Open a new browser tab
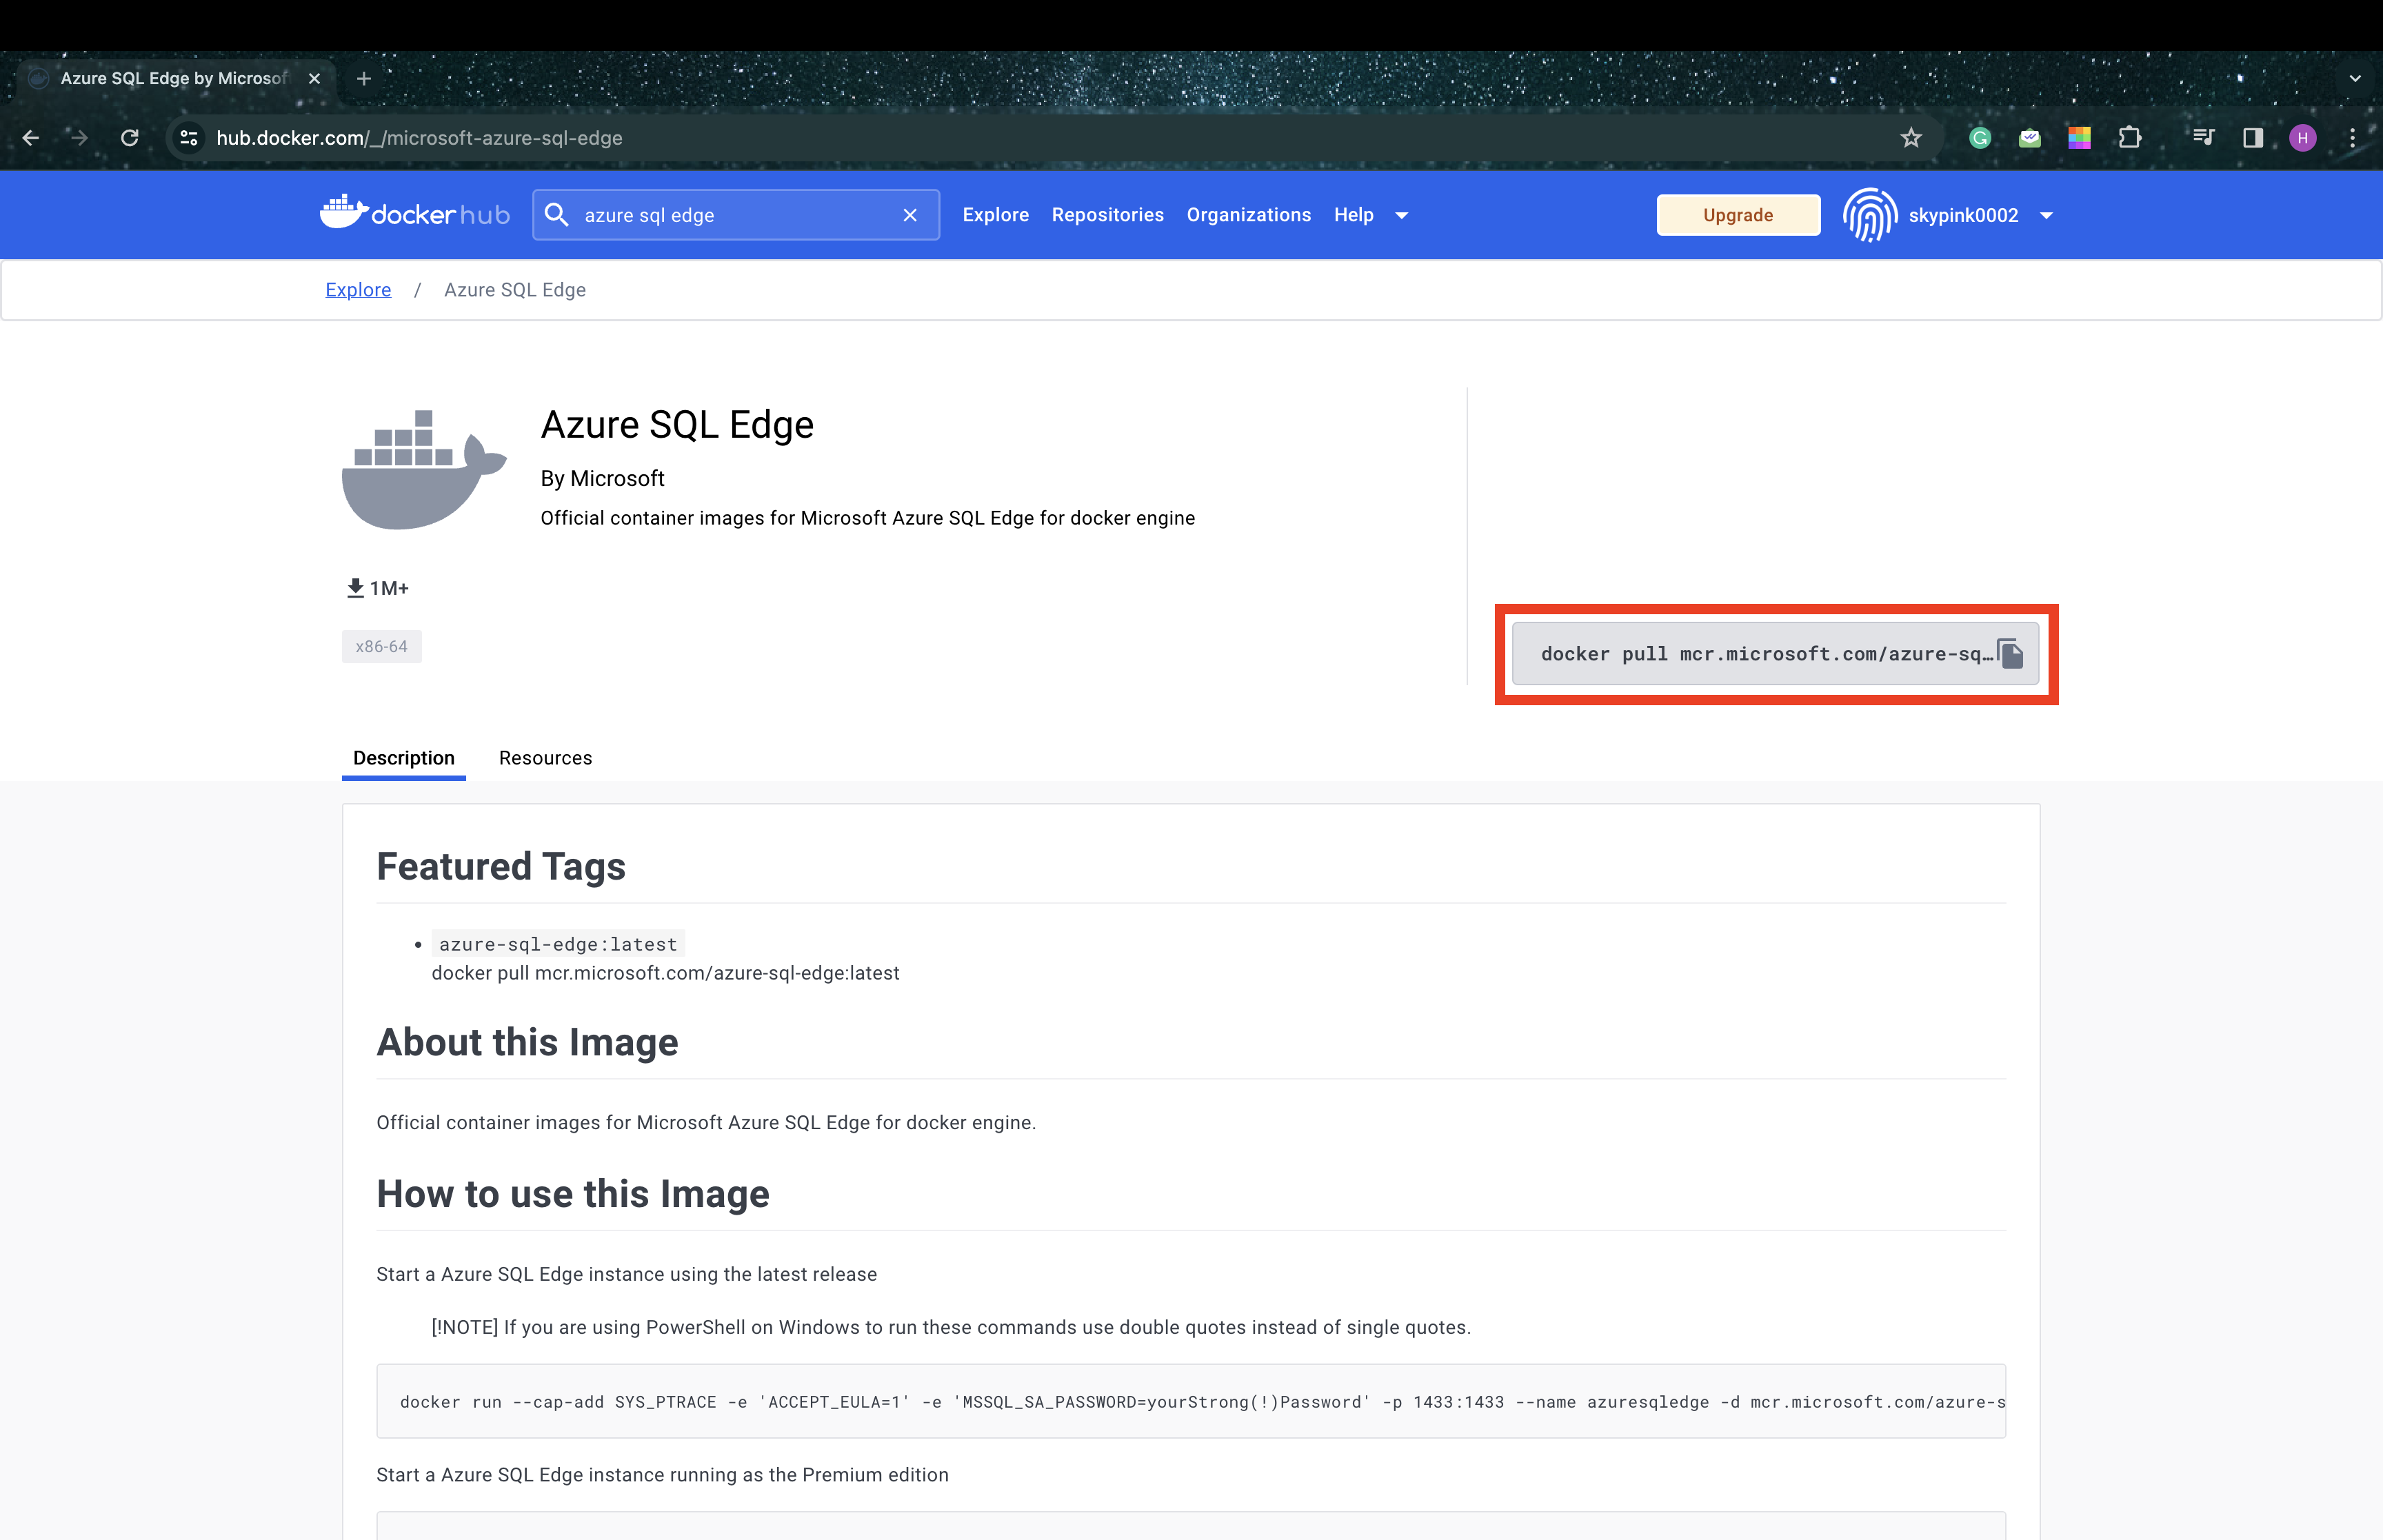 coord(364,78)
